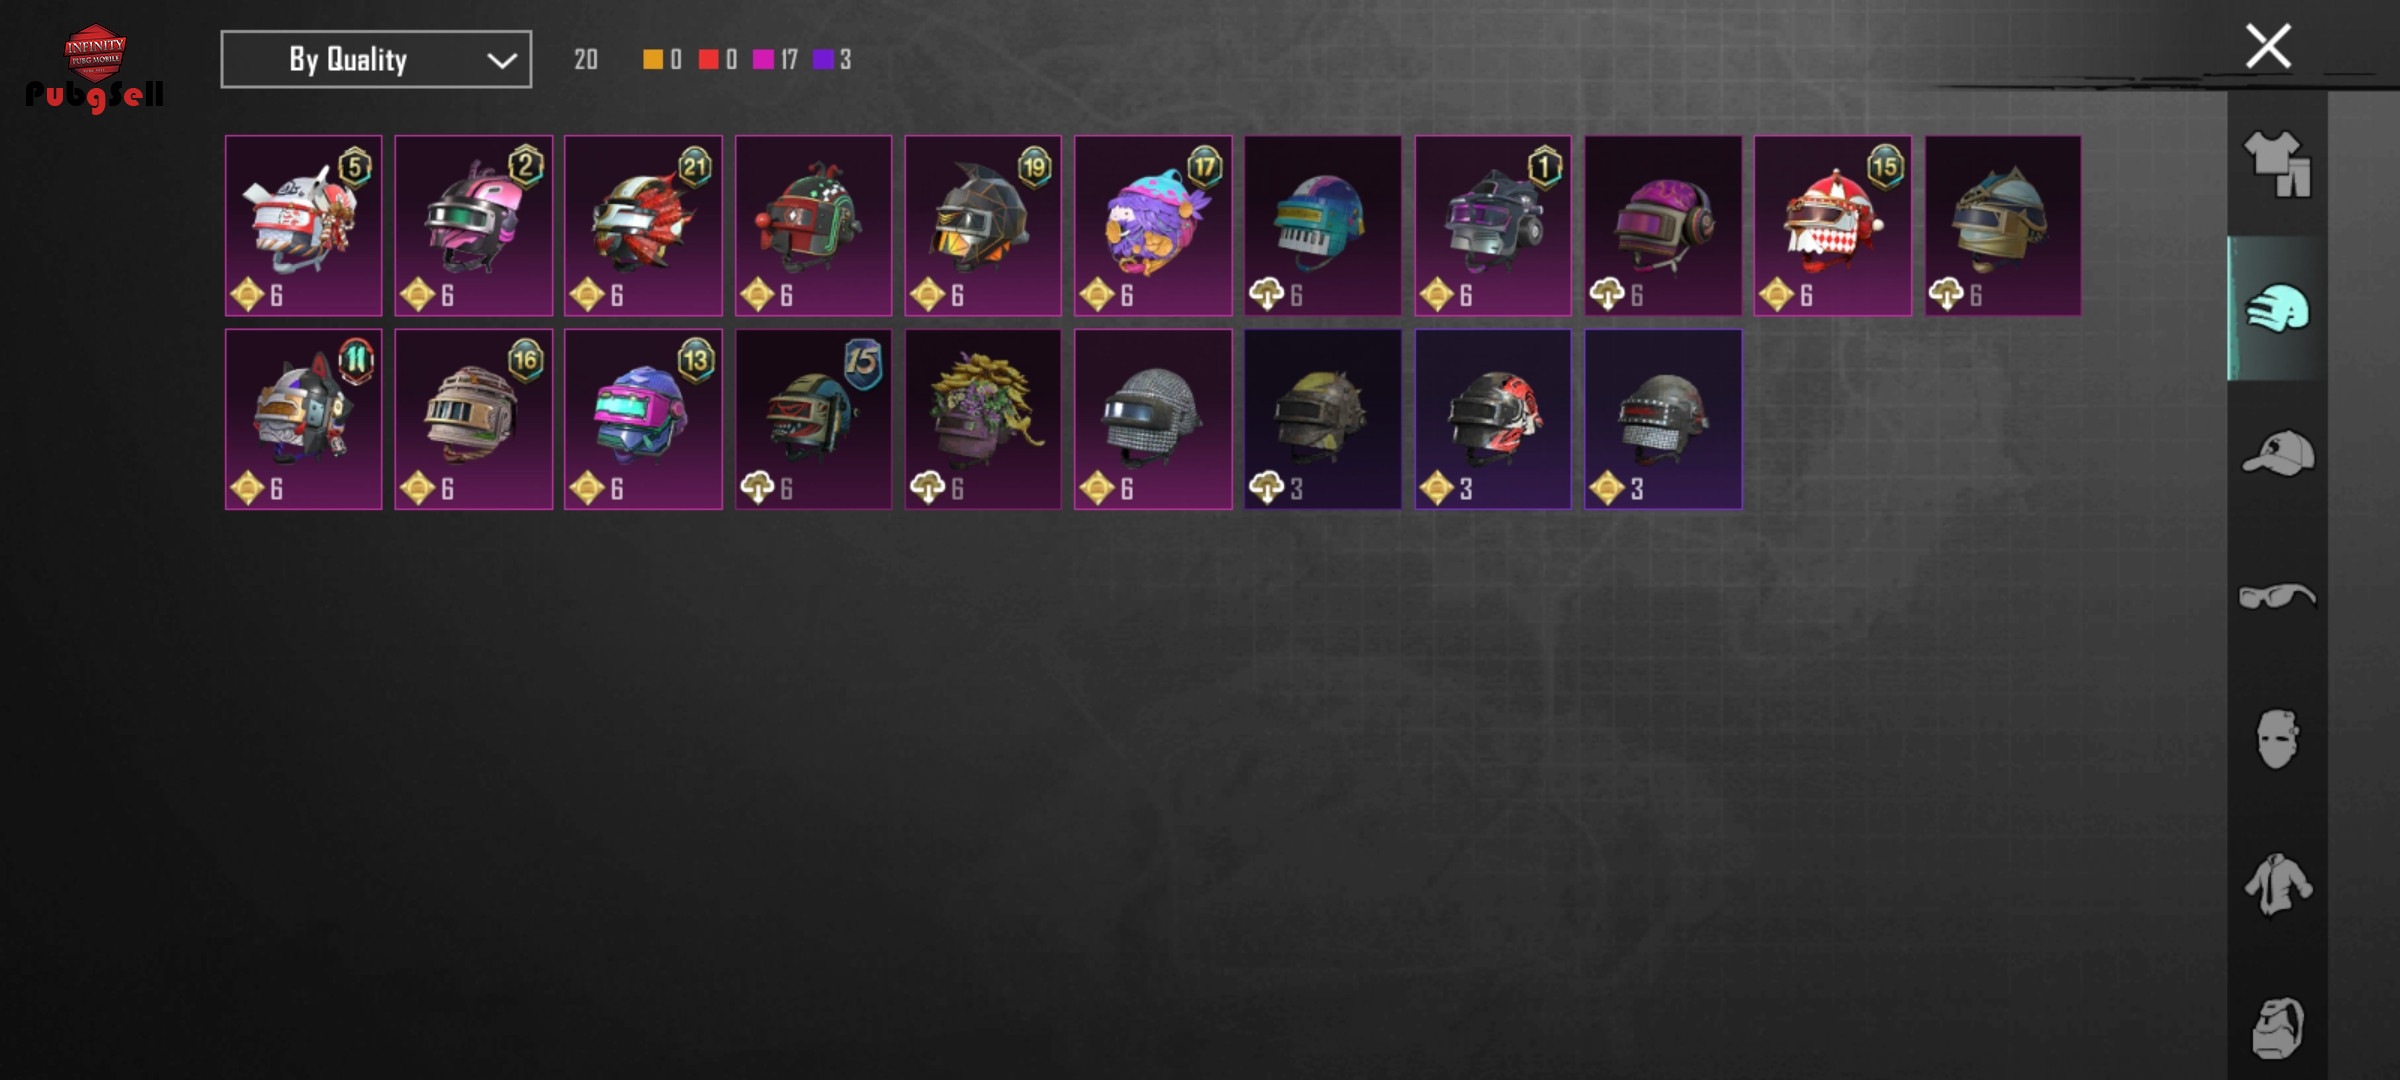Viewport: 2400px width, 1080px height.
Task: Open the glasses category icon
Action: point(2277,596)
